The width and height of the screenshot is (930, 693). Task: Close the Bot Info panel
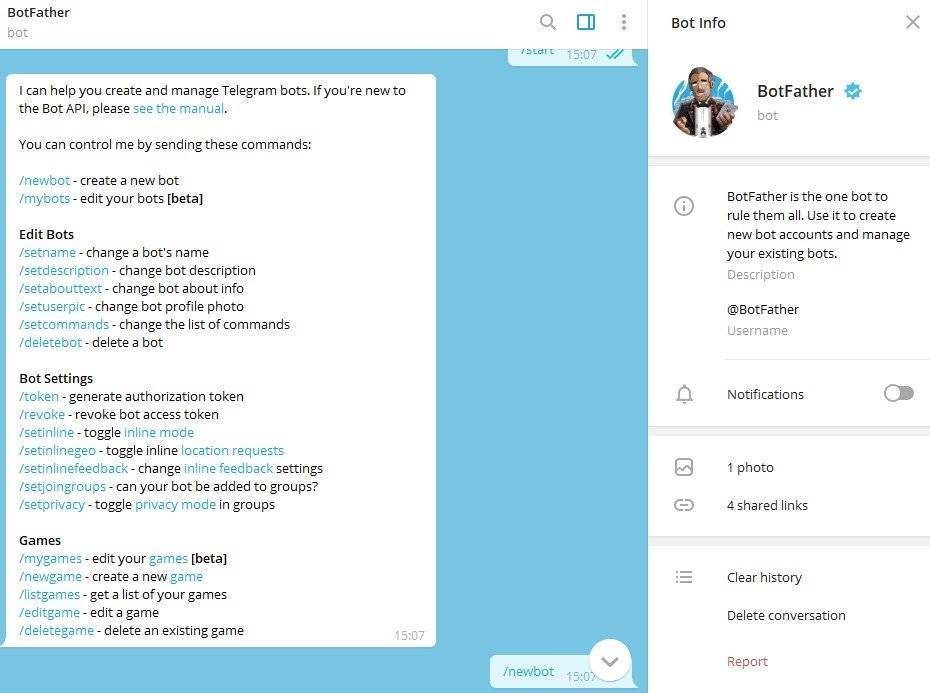(x=912, y=23)
